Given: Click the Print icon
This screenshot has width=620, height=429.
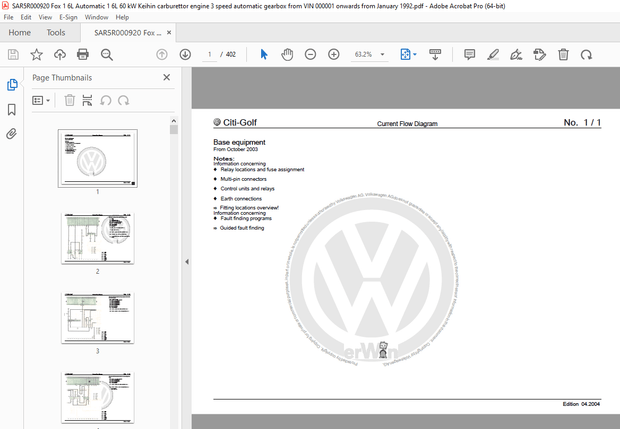Looking at the screenshot, I should [83, 55].
